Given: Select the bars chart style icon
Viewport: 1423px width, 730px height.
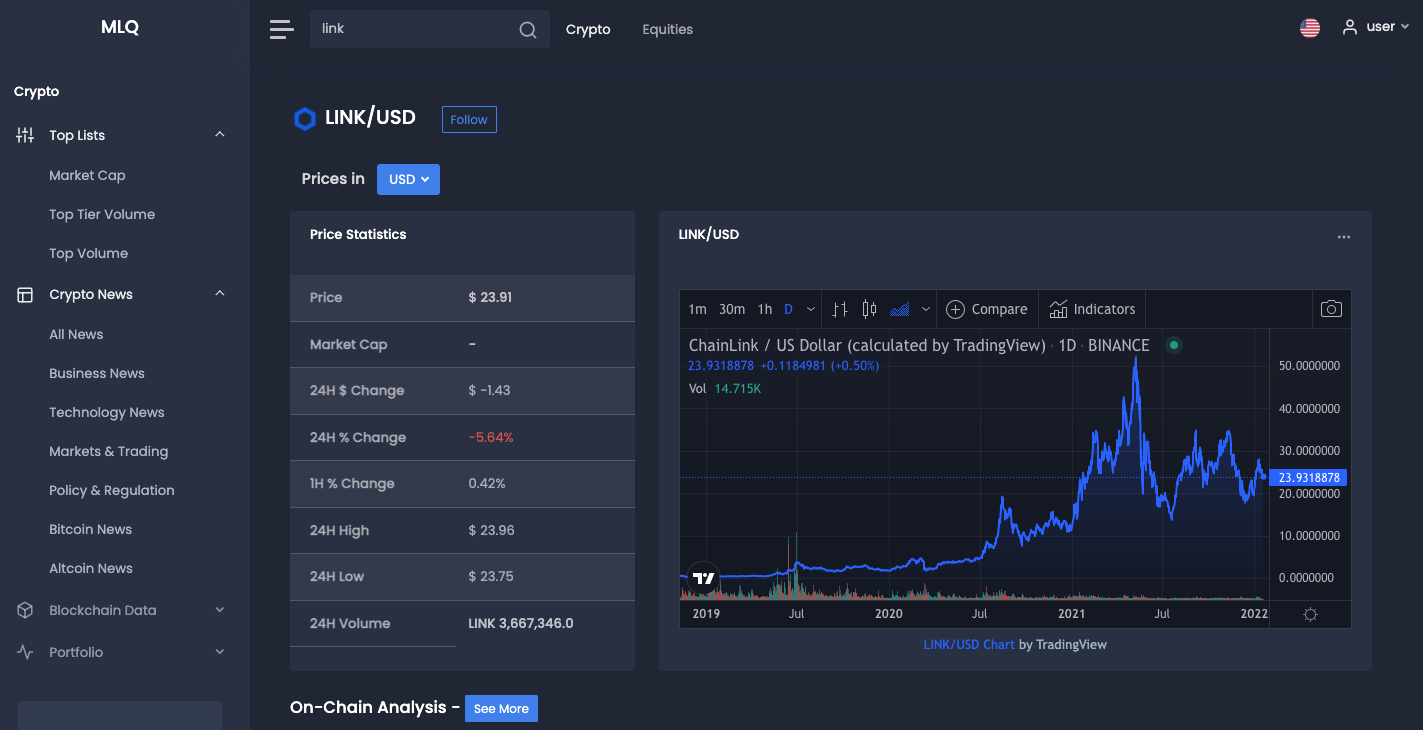Looking at the screenshot, I should 840,309.
